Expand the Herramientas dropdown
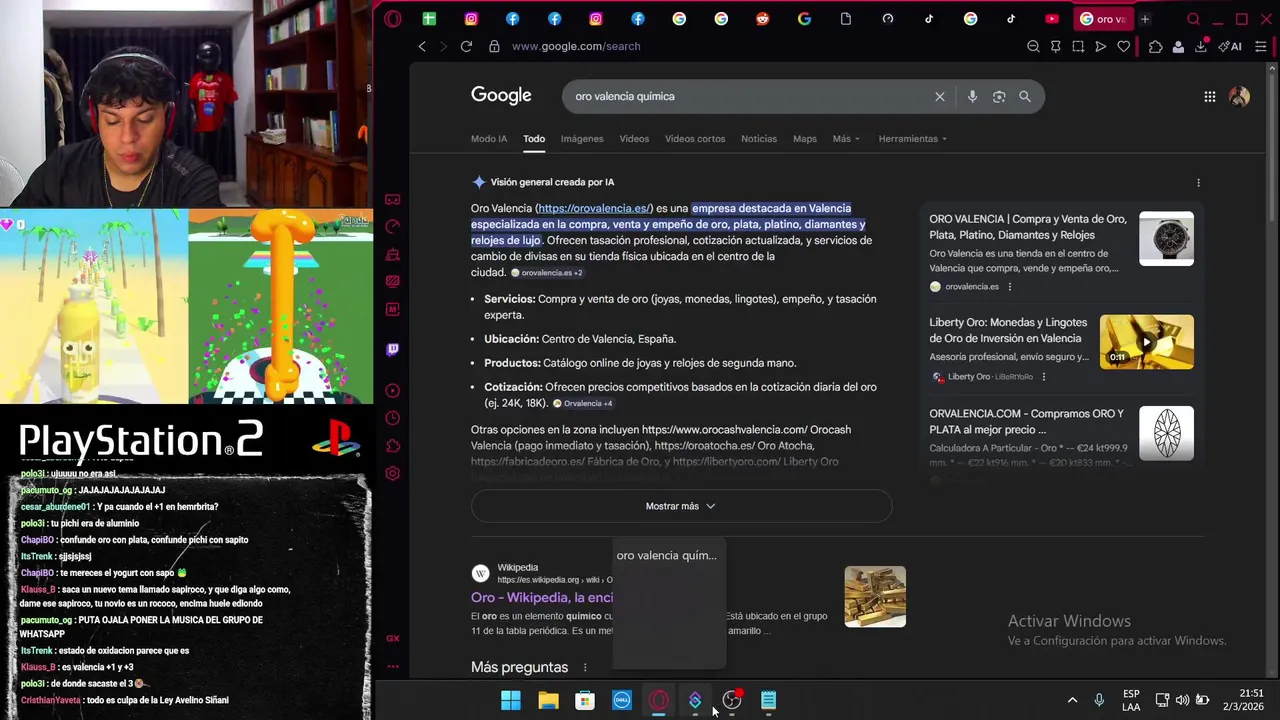The image size is (1280, 720). coord(913,139)
